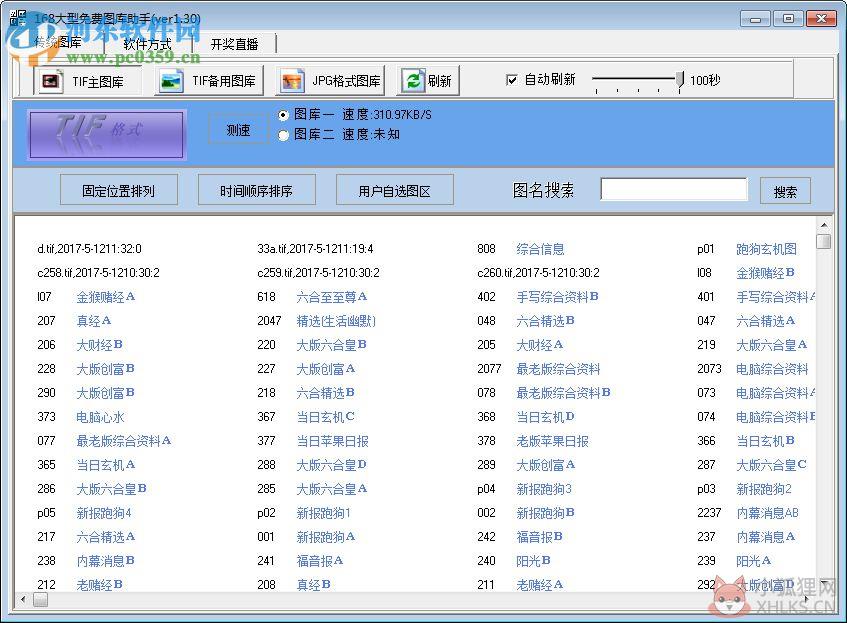
Task: Open the TIF备用图库 backup library
Action: [x=209, y=81]
